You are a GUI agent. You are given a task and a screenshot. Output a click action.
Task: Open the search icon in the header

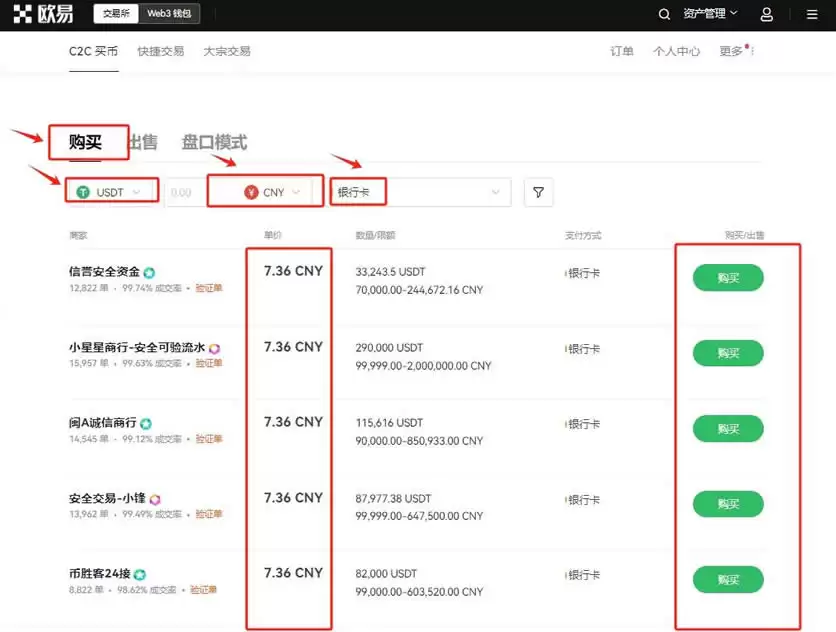pyautogui.click(x=664, y=14)
